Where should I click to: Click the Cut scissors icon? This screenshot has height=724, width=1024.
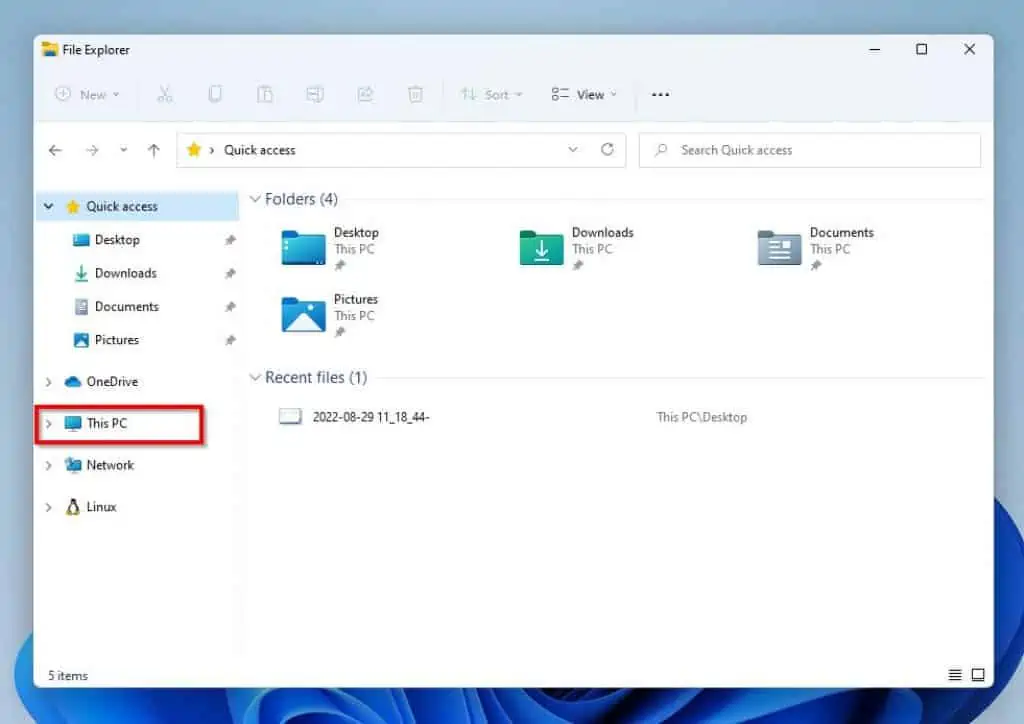pyautogui.click(x=165, y=95)
